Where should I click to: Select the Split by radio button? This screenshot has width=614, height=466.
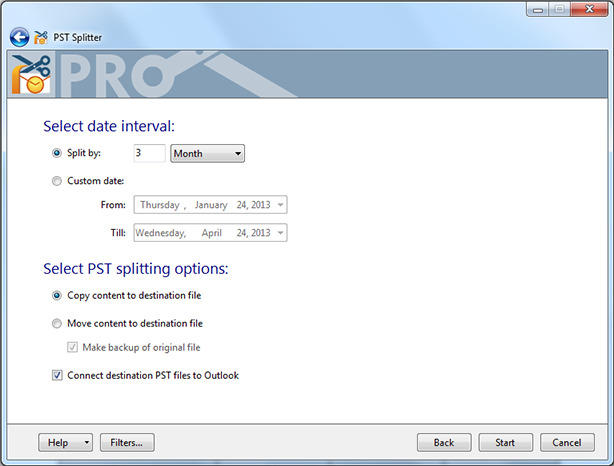57,153
